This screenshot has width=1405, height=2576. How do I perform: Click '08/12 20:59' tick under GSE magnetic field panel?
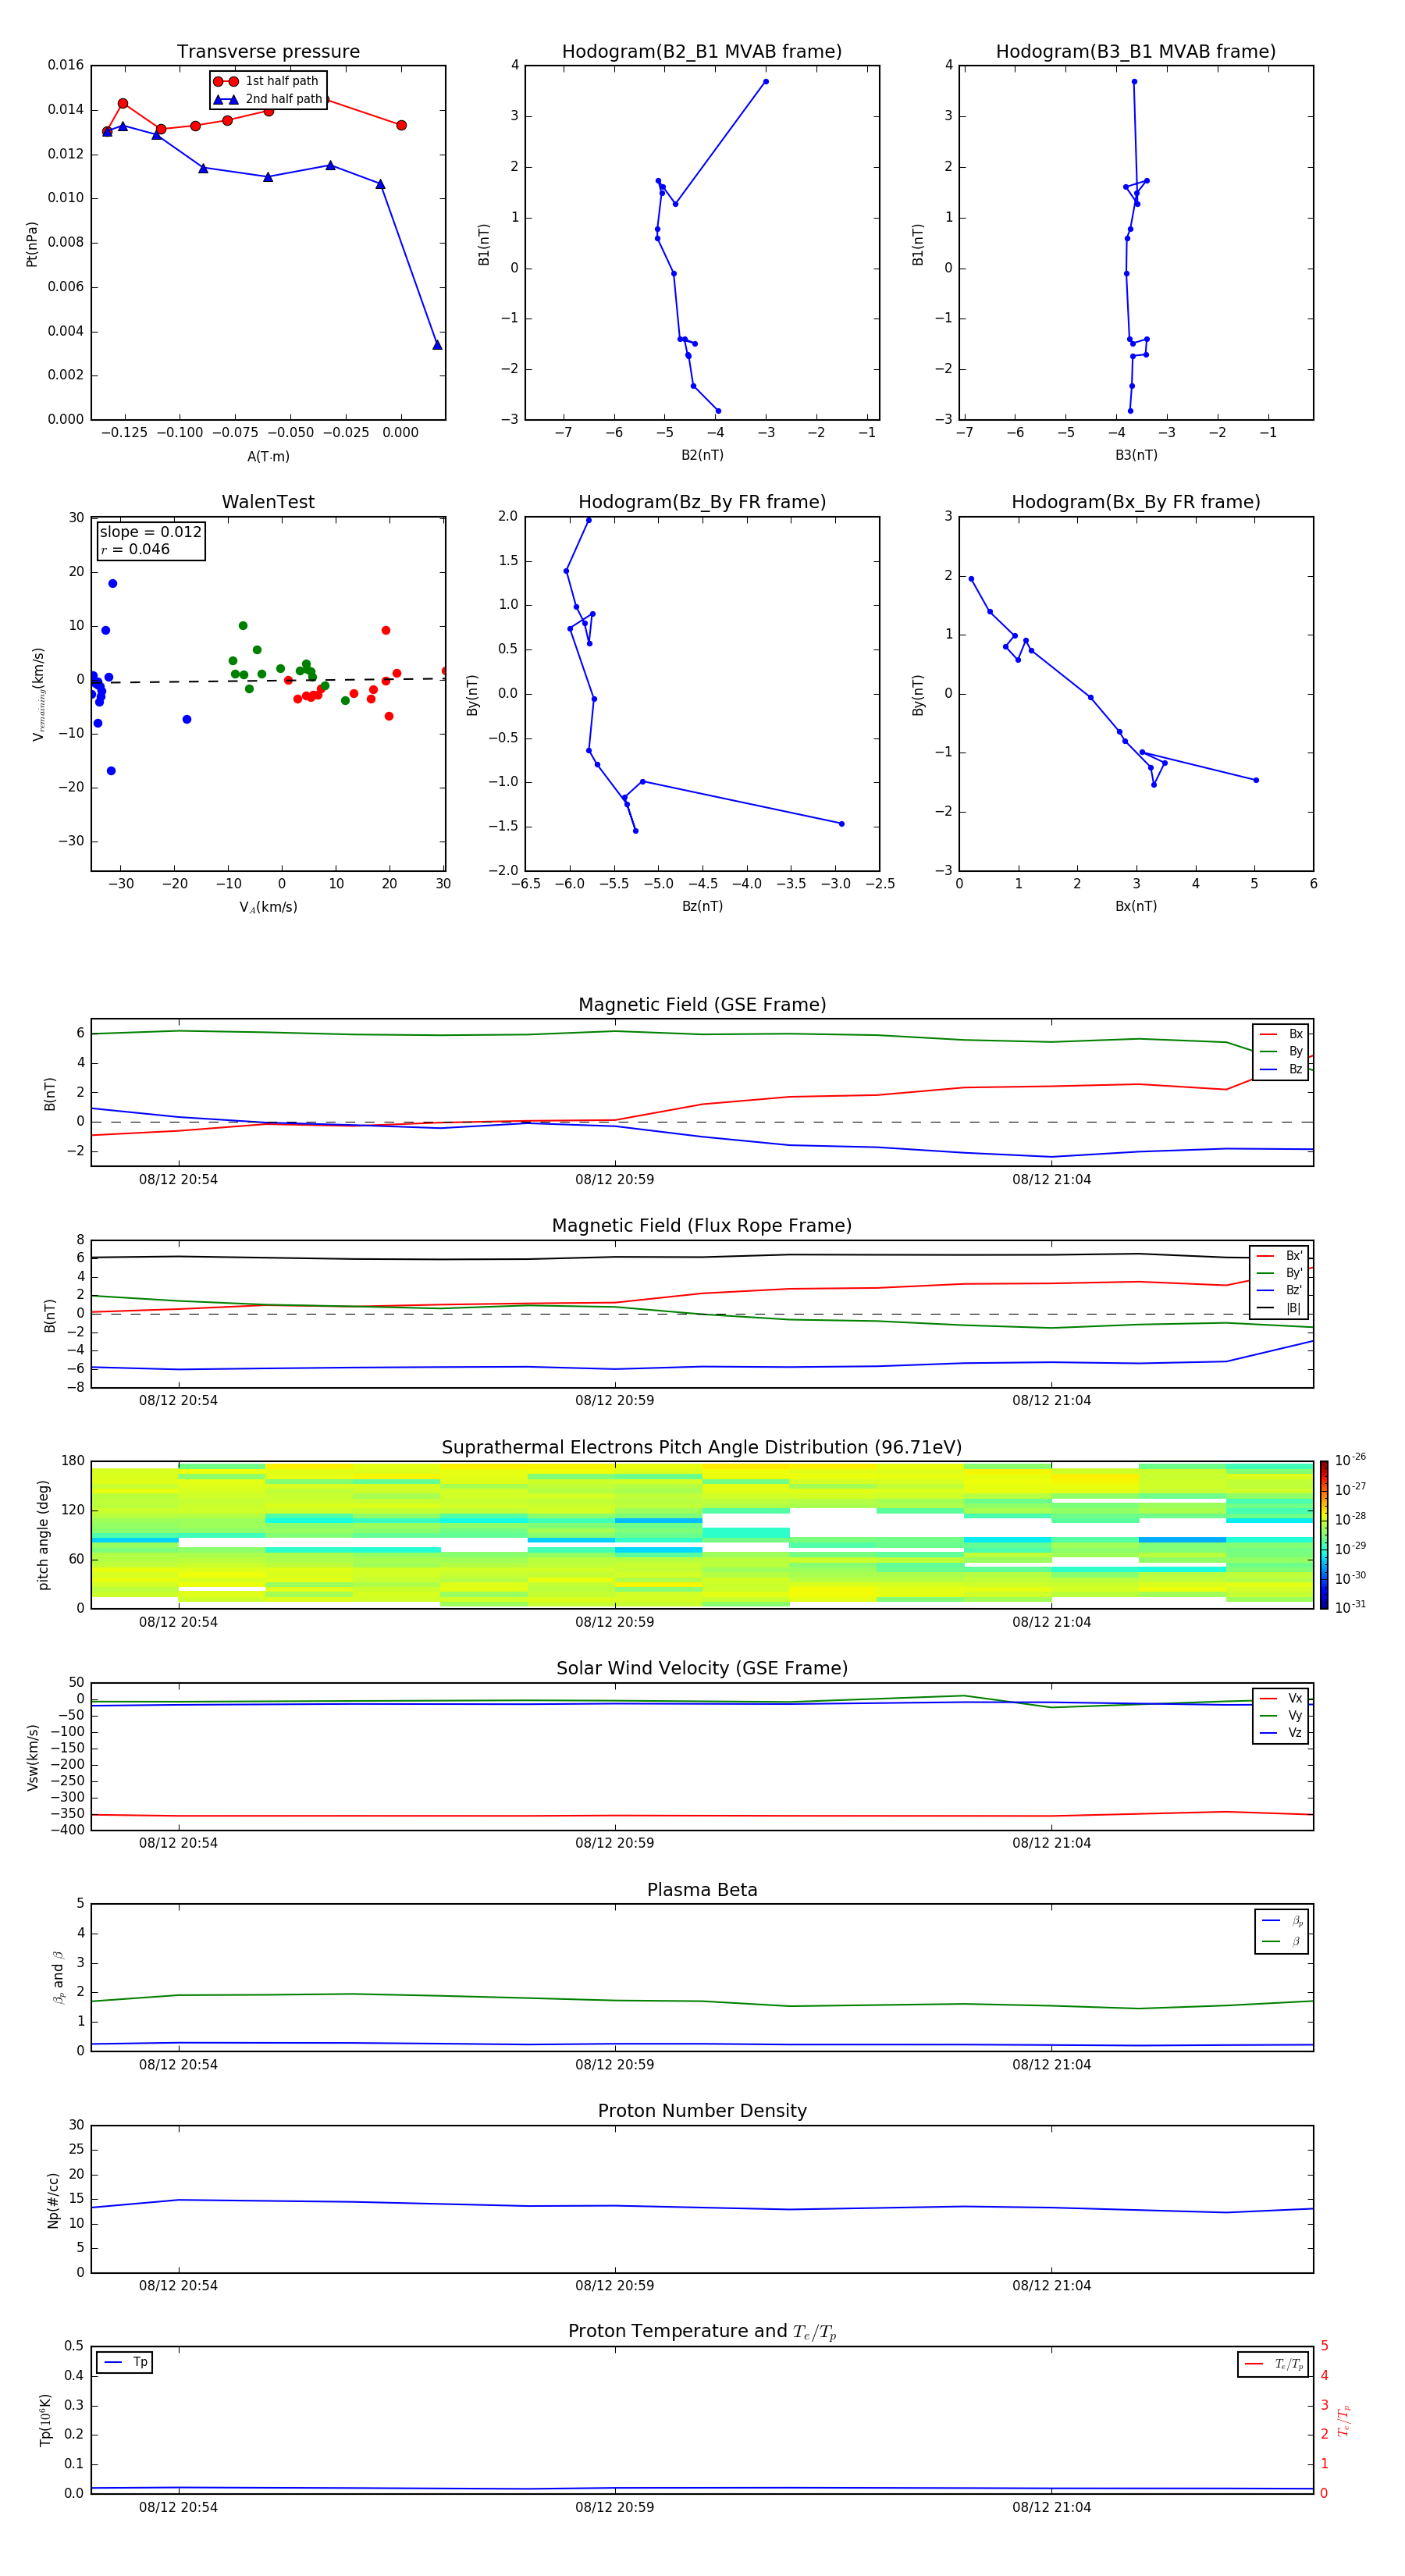[614, 1180]
